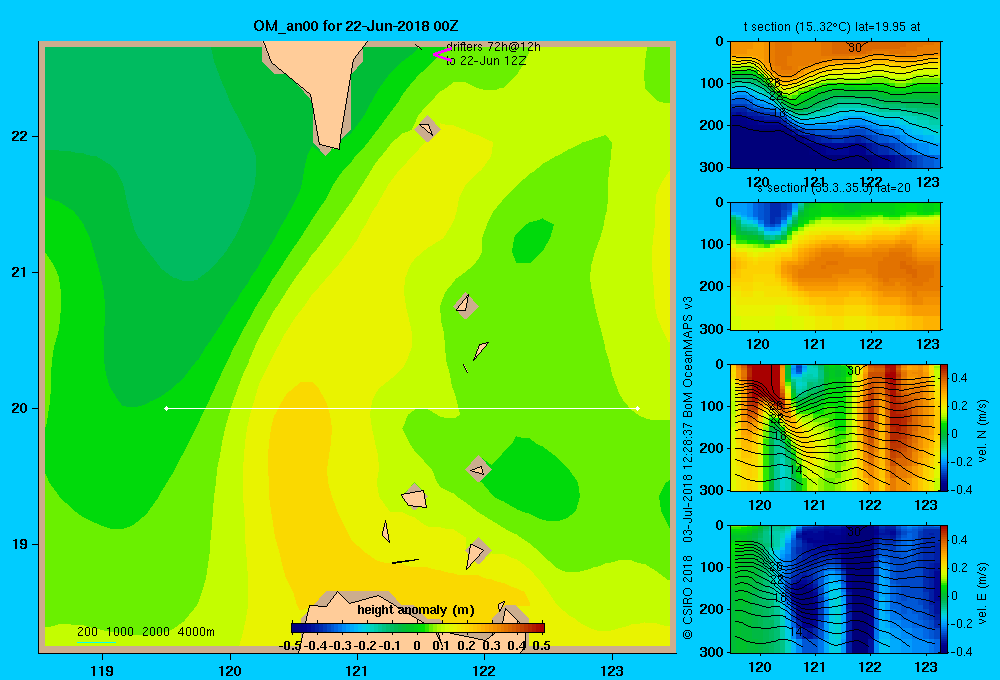The image size is (1000, 680).
Task: Open the salinity section panel
Action: point(835,266)
